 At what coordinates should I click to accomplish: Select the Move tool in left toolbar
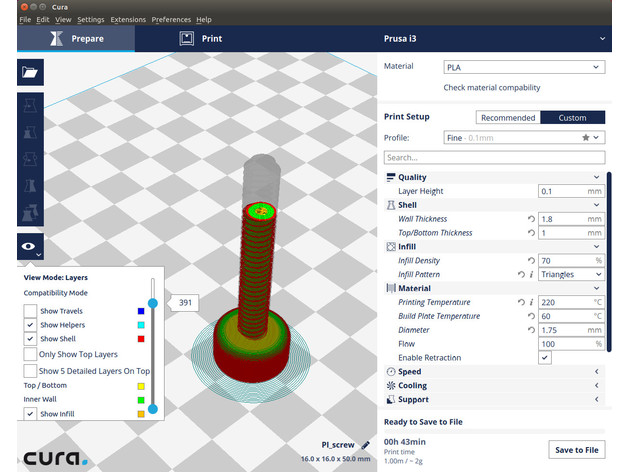[30, 106]
